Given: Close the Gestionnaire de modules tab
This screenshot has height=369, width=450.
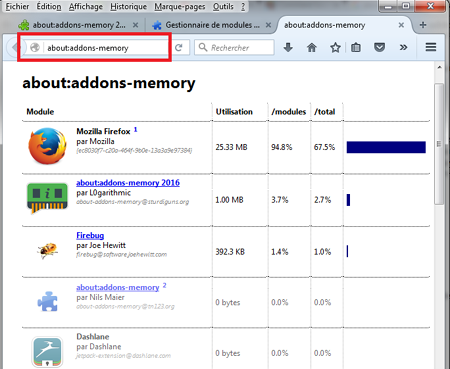Looking at the screenshot, I should (268, 25).
